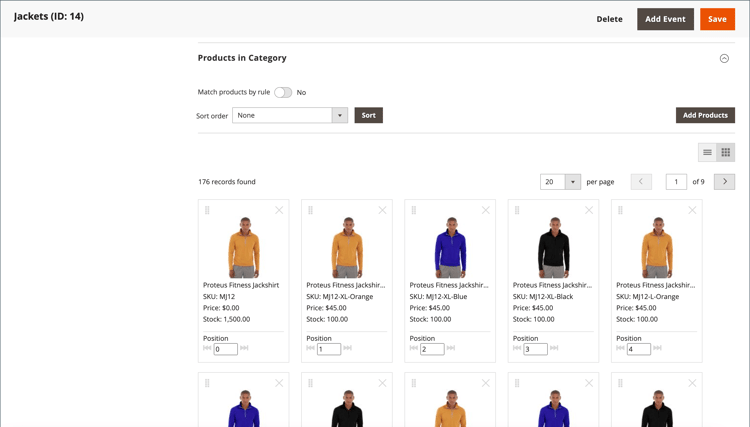Go to previous page of products
Image resolution: width=750 pixels, height=427 pixels.
click(641, 182)
